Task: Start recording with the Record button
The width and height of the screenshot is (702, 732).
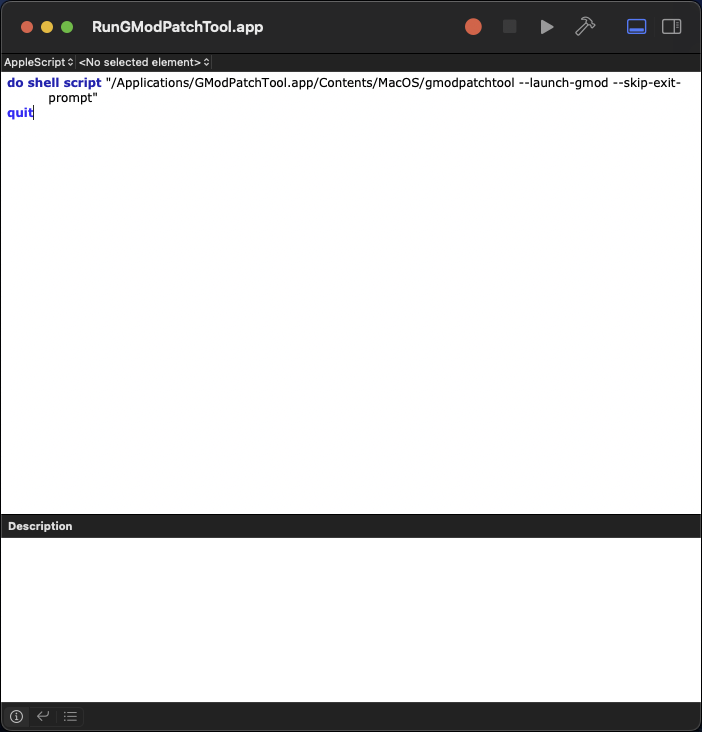Action: pyautogui.click(x=473, y=27)
